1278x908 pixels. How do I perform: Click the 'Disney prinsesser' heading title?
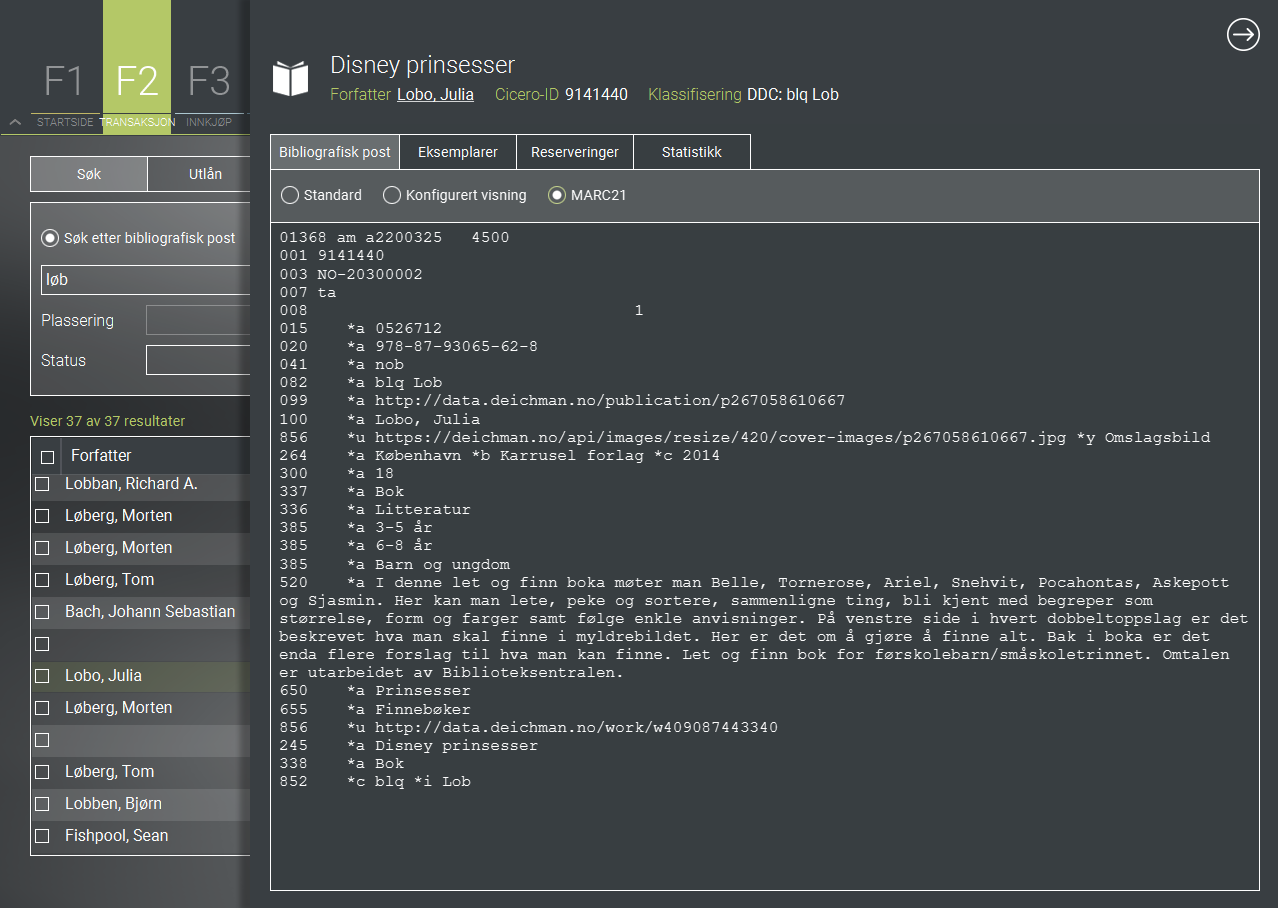tap(423, 65)
